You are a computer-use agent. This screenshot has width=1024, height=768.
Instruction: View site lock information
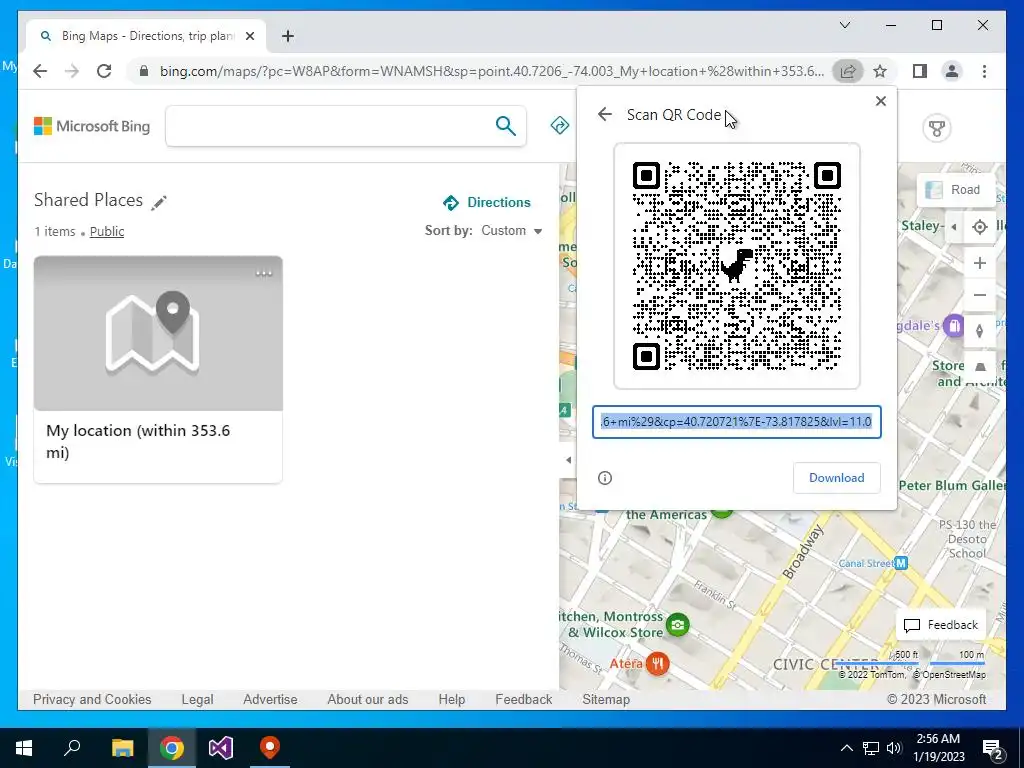click(x=144, y=71)
